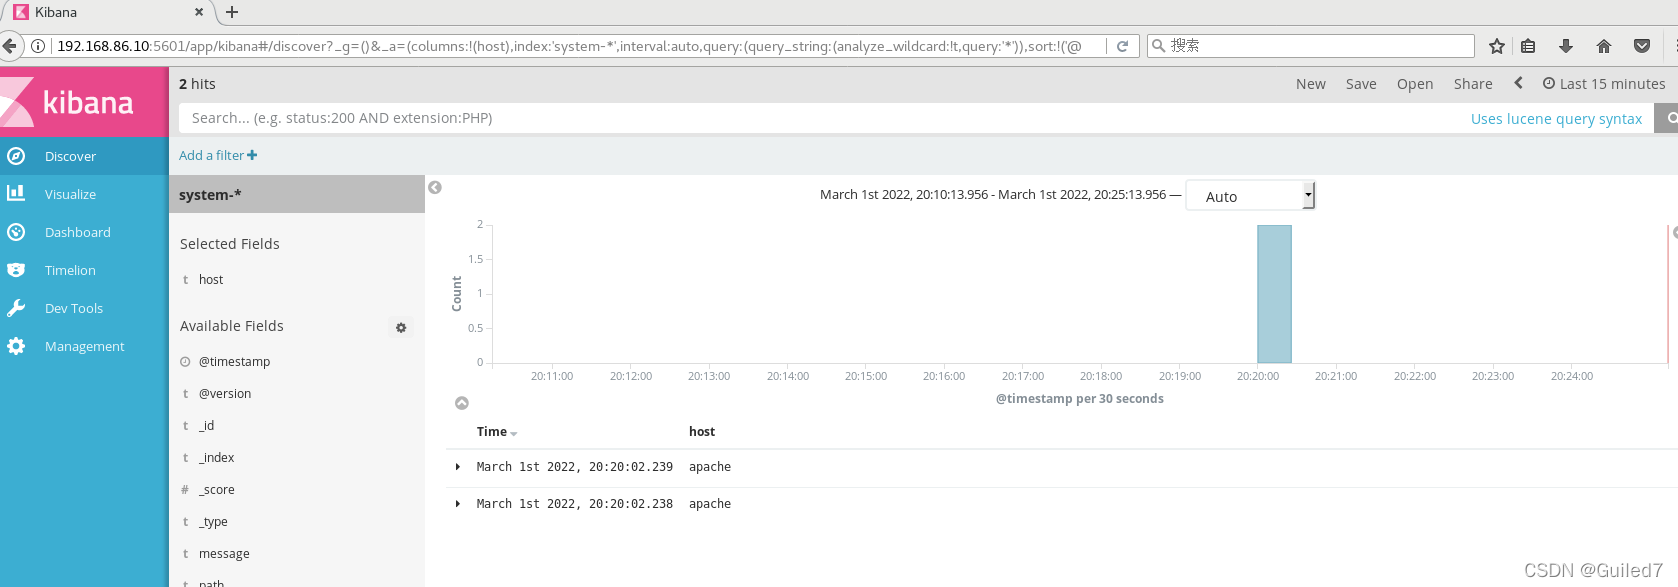The width and height of the screenshot is (1678, 587).
Task: Click Save in the top menu
Action: (1361, 84)
